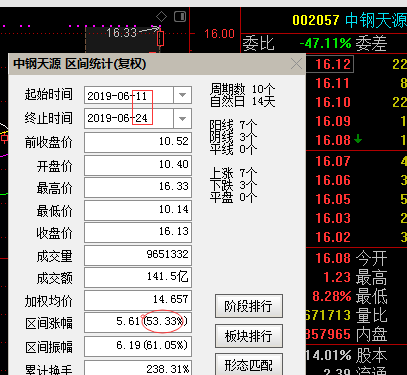Screen dimensions: 407x375
Task: Click the 量比 label
Action: [371, 315]
